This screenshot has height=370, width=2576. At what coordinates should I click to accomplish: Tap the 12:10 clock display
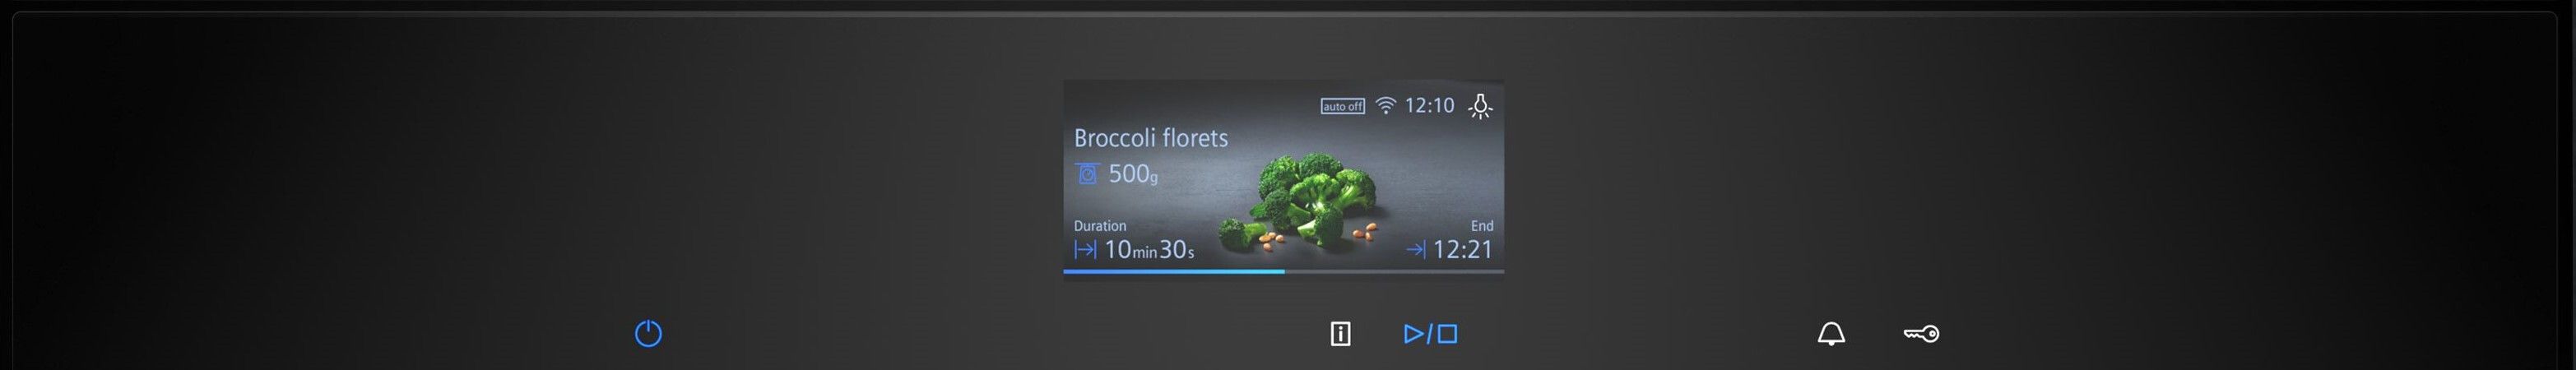[1429, 105]
